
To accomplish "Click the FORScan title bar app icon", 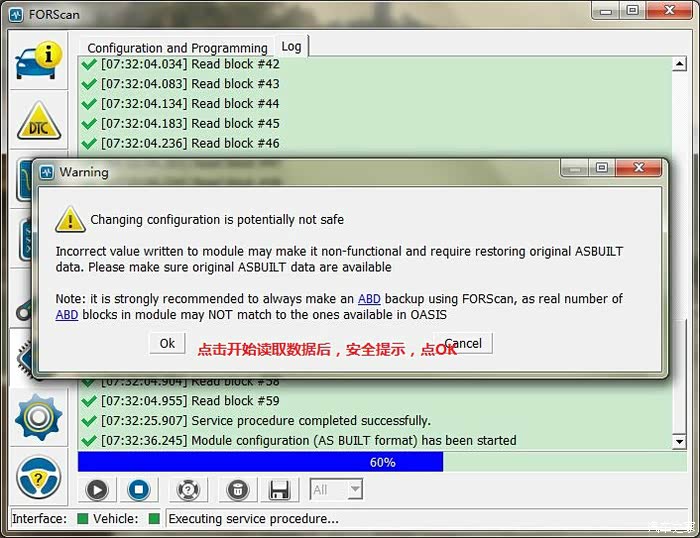I will (x=17, y=15).
